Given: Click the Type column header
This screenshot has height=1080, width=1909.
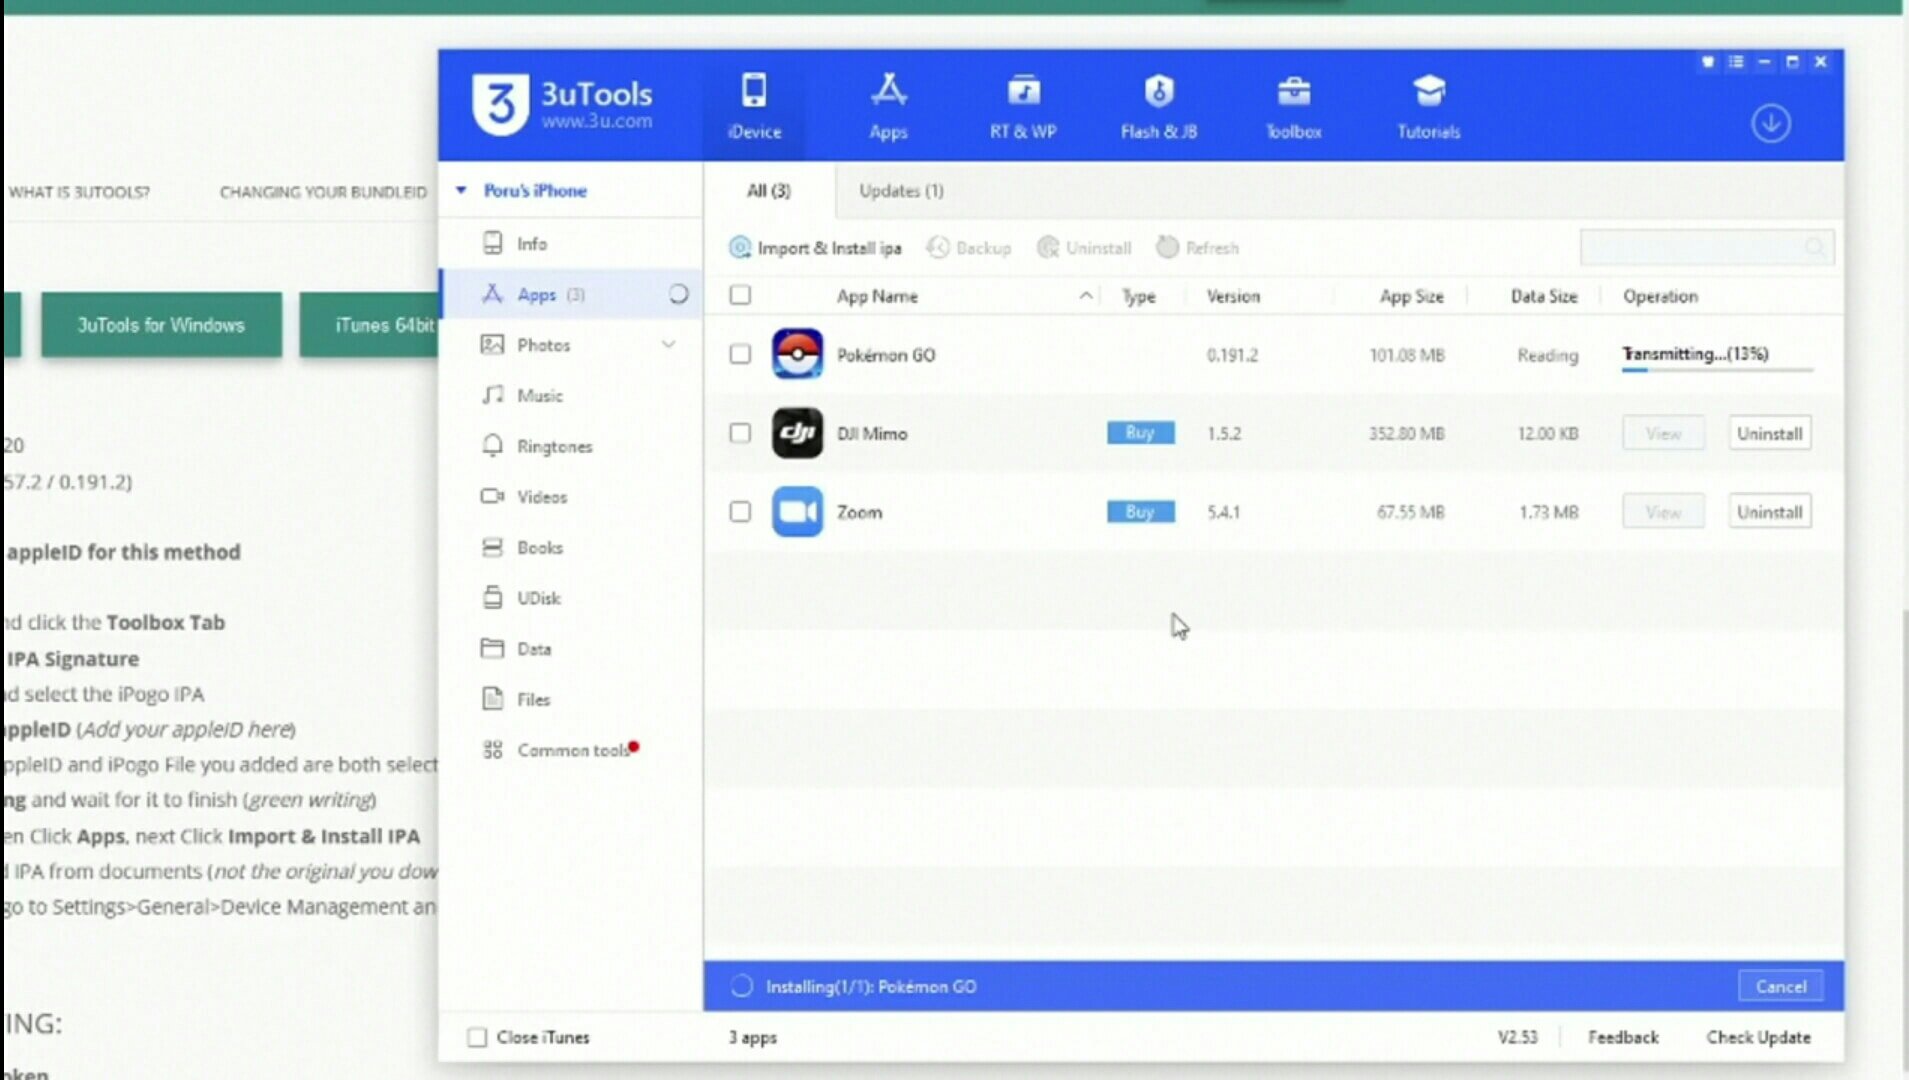Looking at the screenshot, I should pyautogui.click(x=1138, y=297).
